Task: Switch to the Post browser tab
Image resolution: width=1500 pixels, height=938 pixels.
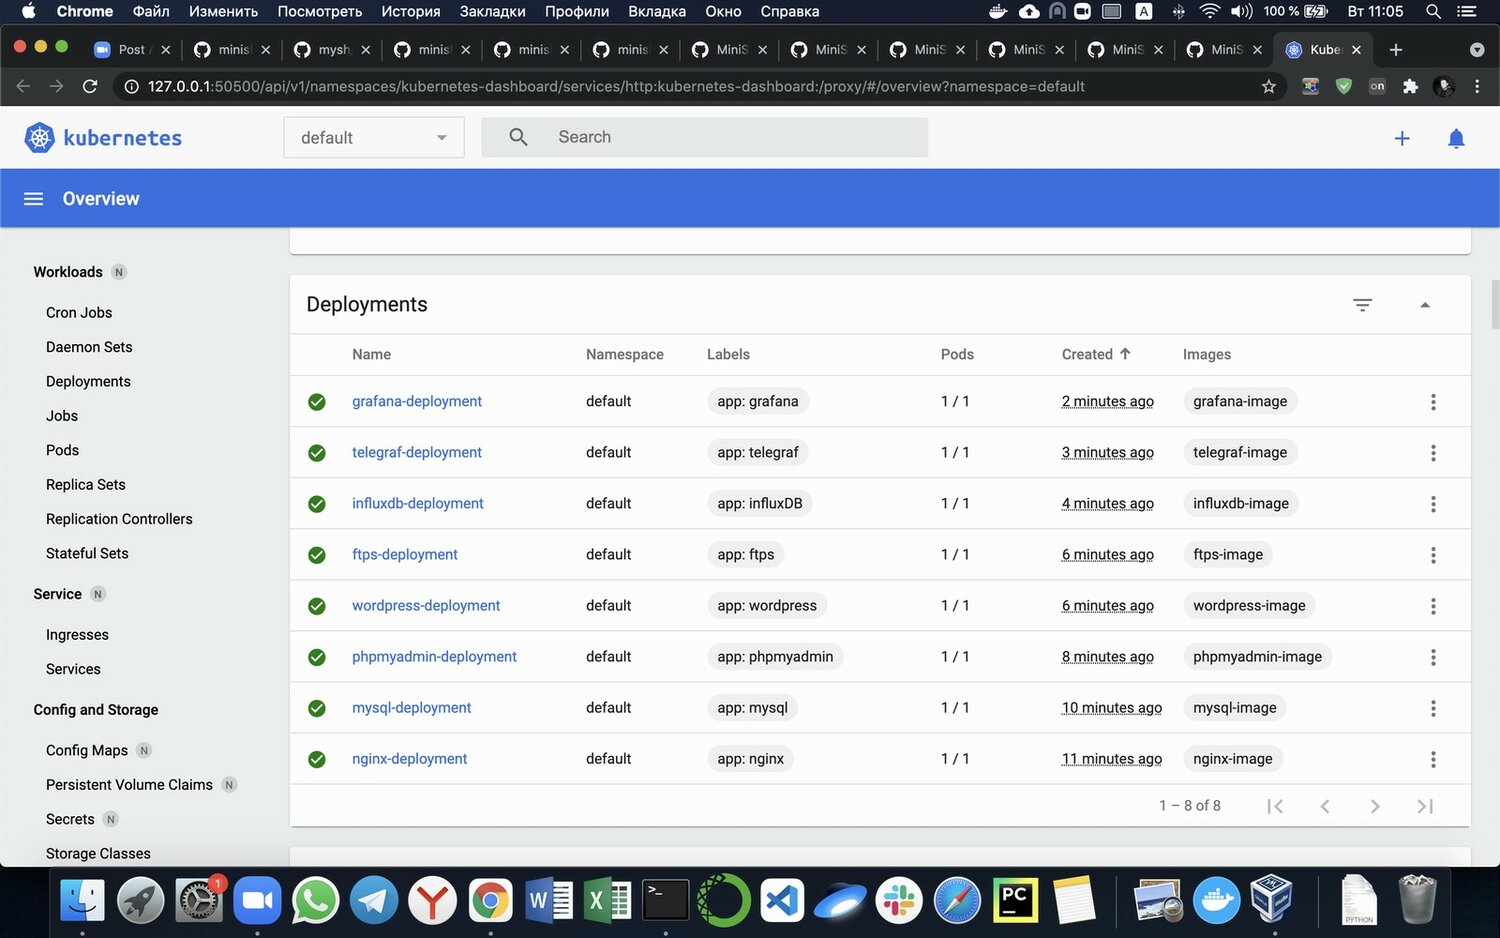Action: pyautogui.click(x=131, y=49)
